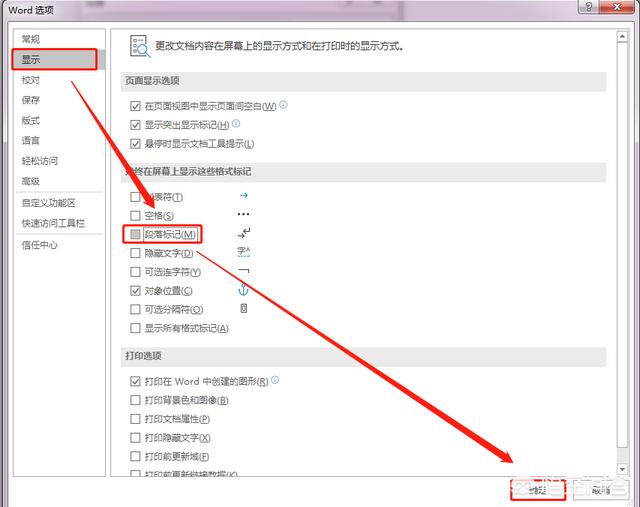Click the paragraph mark symbol next to 段落标记
This screenshot has height=507, width=640.
pos(244,233)
